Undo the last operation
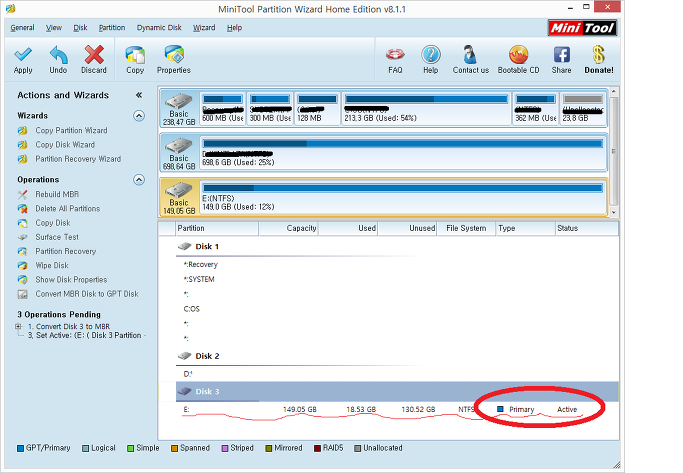 [x=58, y=60]
